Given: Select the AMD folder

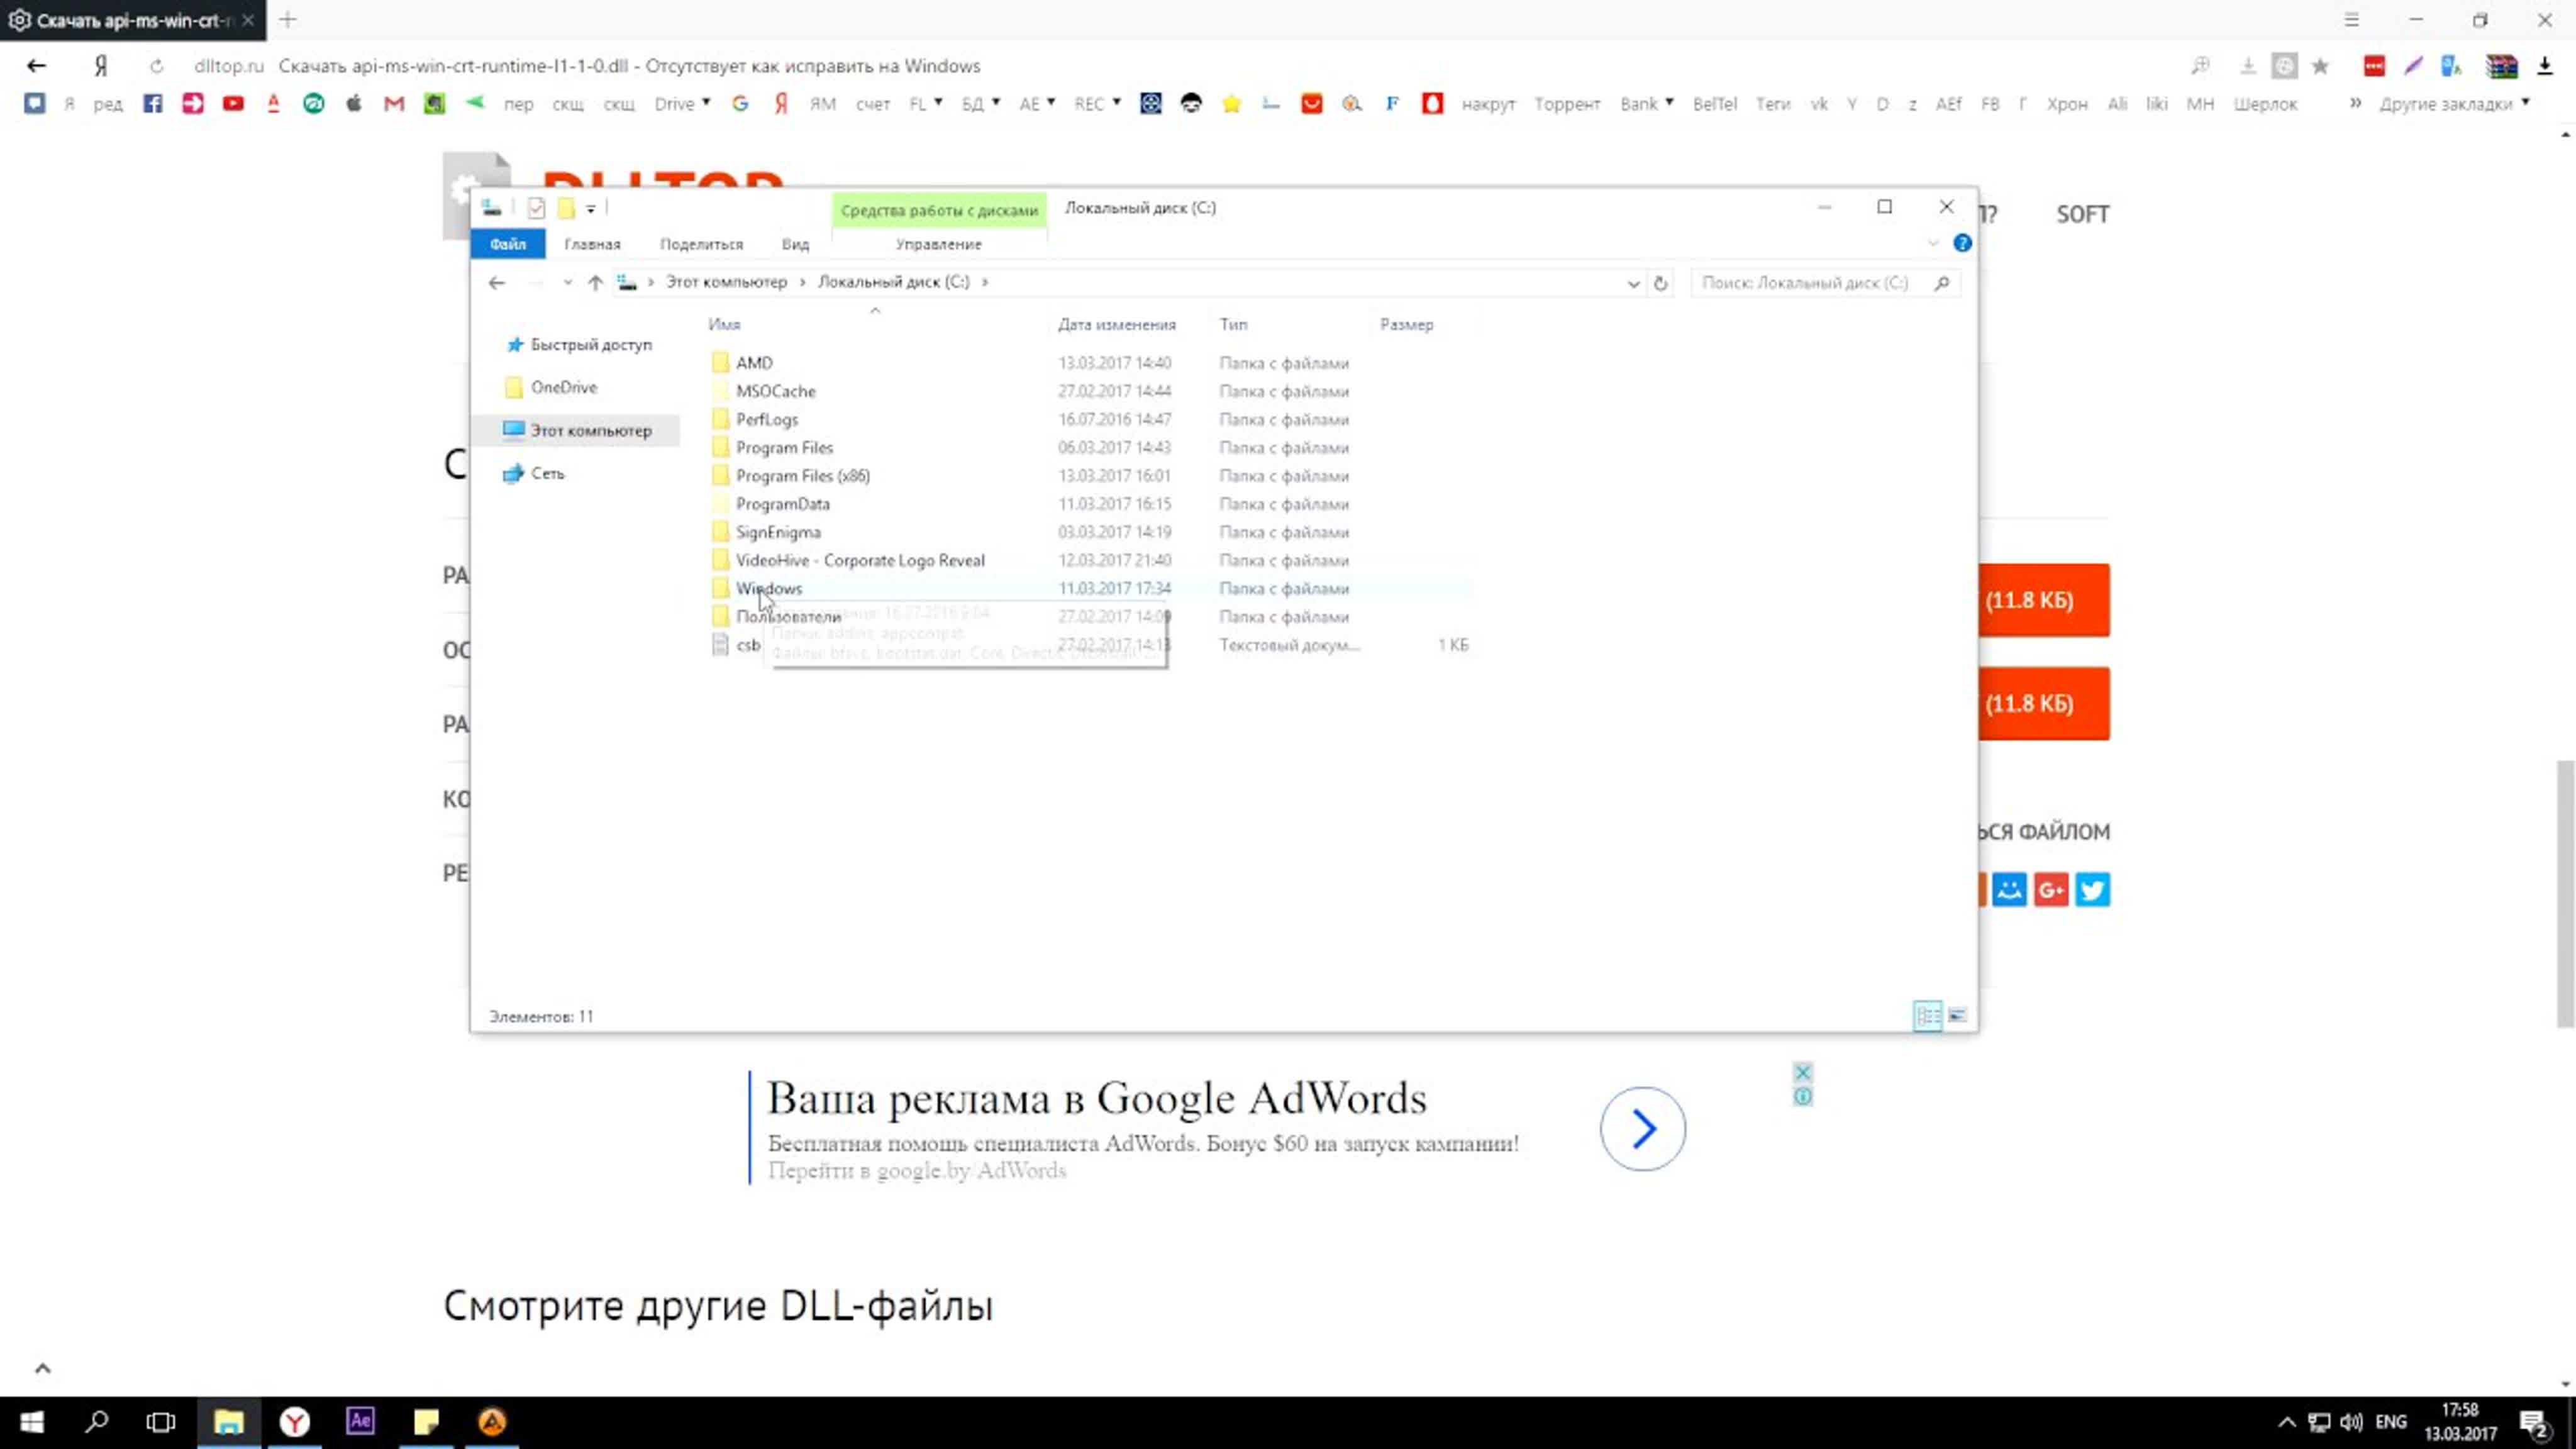Looking at the screenshot, I should click(754, 363).
